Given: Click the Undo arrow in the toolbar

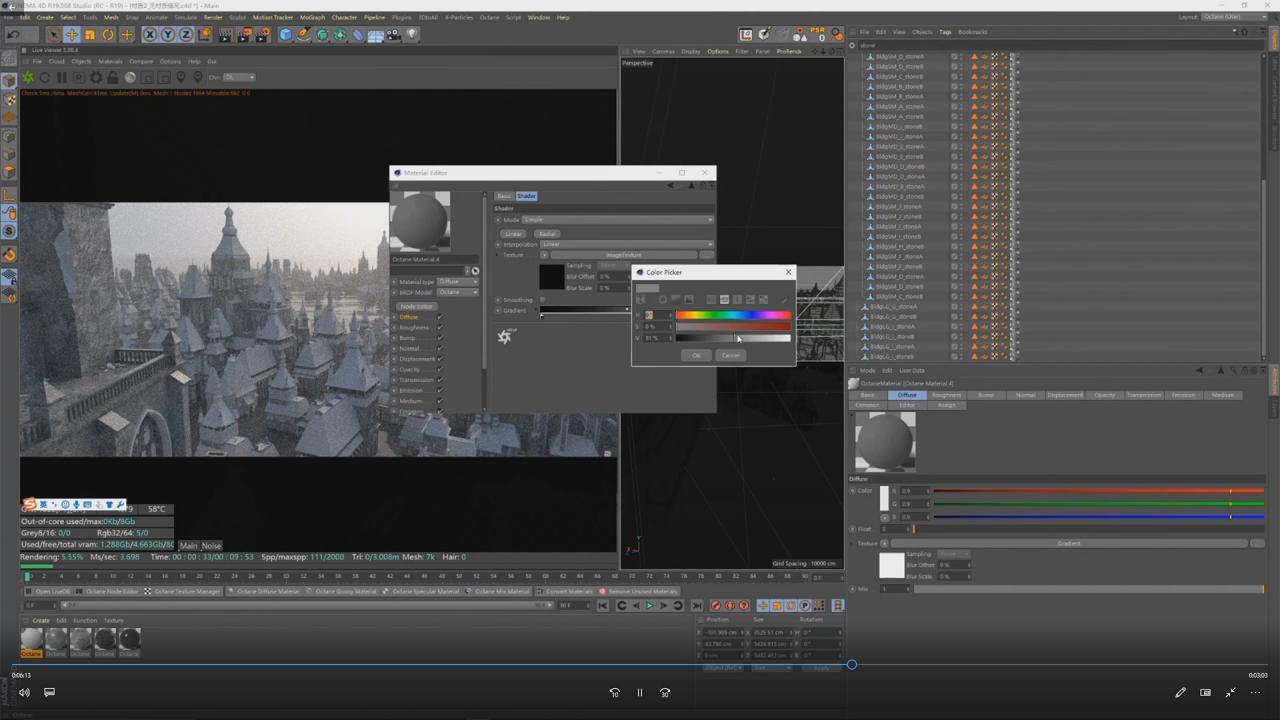Looking at the screenshot, I should pos(14,35).
